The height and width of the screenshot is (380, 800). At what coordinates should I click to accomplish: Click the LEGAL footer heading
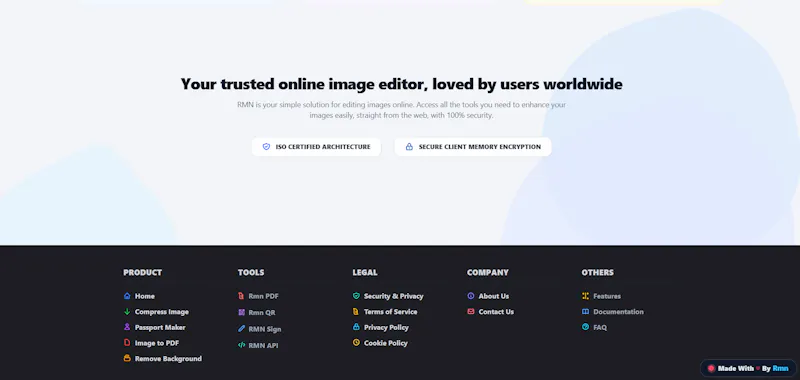[365, 272]
